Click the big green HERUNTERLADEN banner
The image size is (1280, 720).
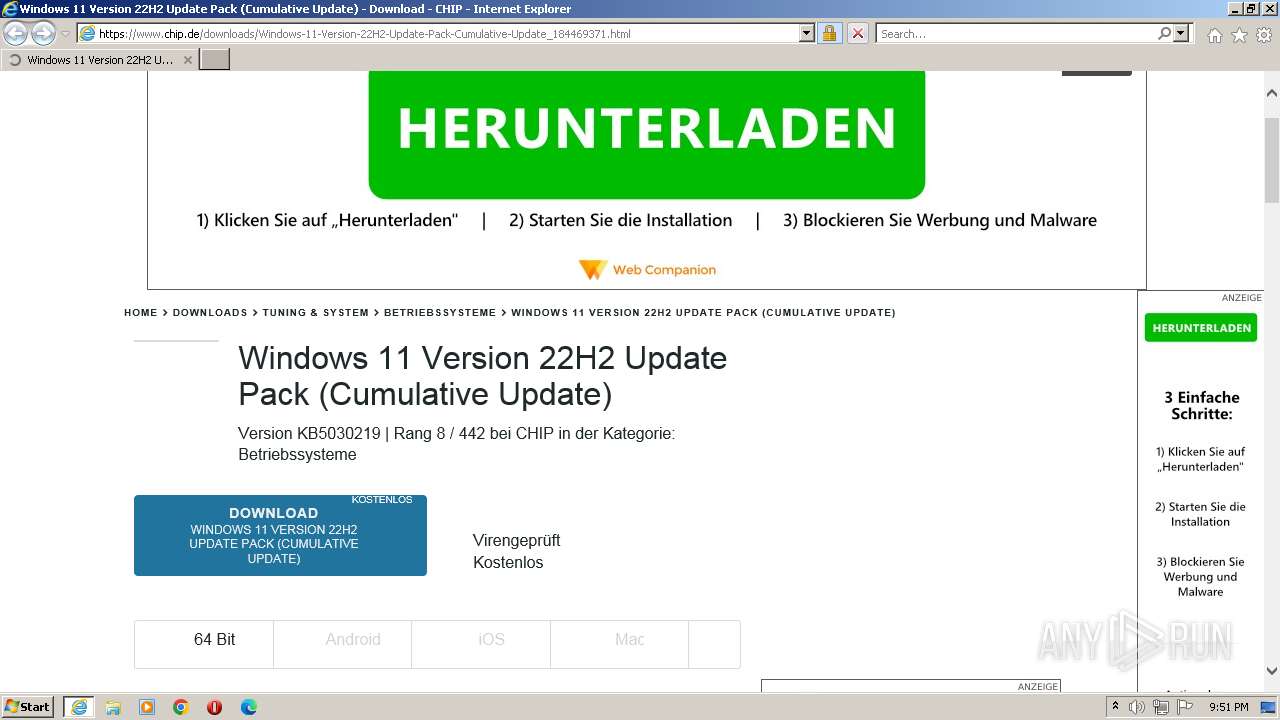pos(646,134)
